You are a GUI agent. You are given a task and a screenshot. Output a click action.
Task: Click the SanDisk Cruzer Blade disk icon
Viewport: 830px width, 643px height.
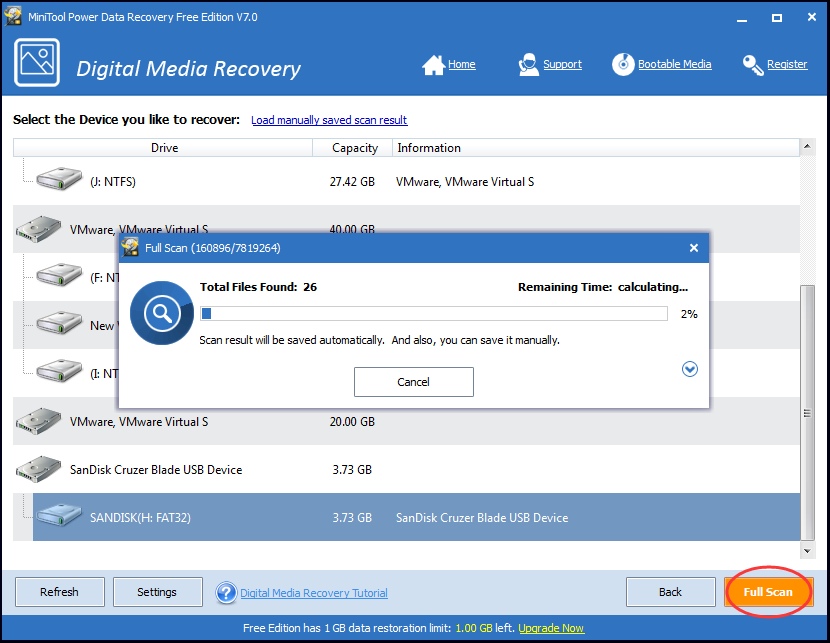(39, 469)
